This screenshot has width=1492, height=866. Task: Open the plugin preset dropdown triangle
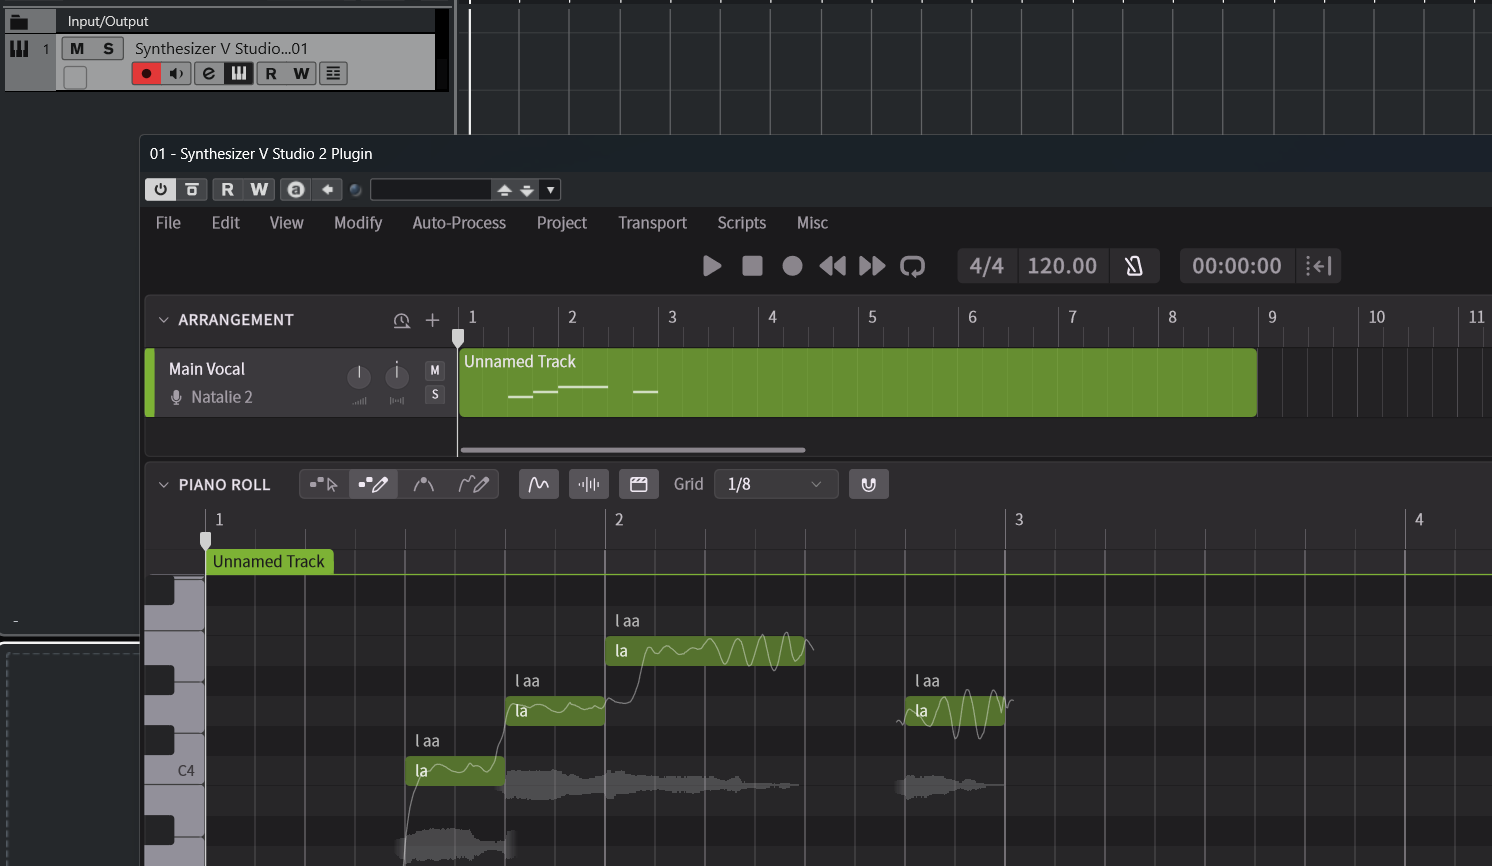pos(550,190)
